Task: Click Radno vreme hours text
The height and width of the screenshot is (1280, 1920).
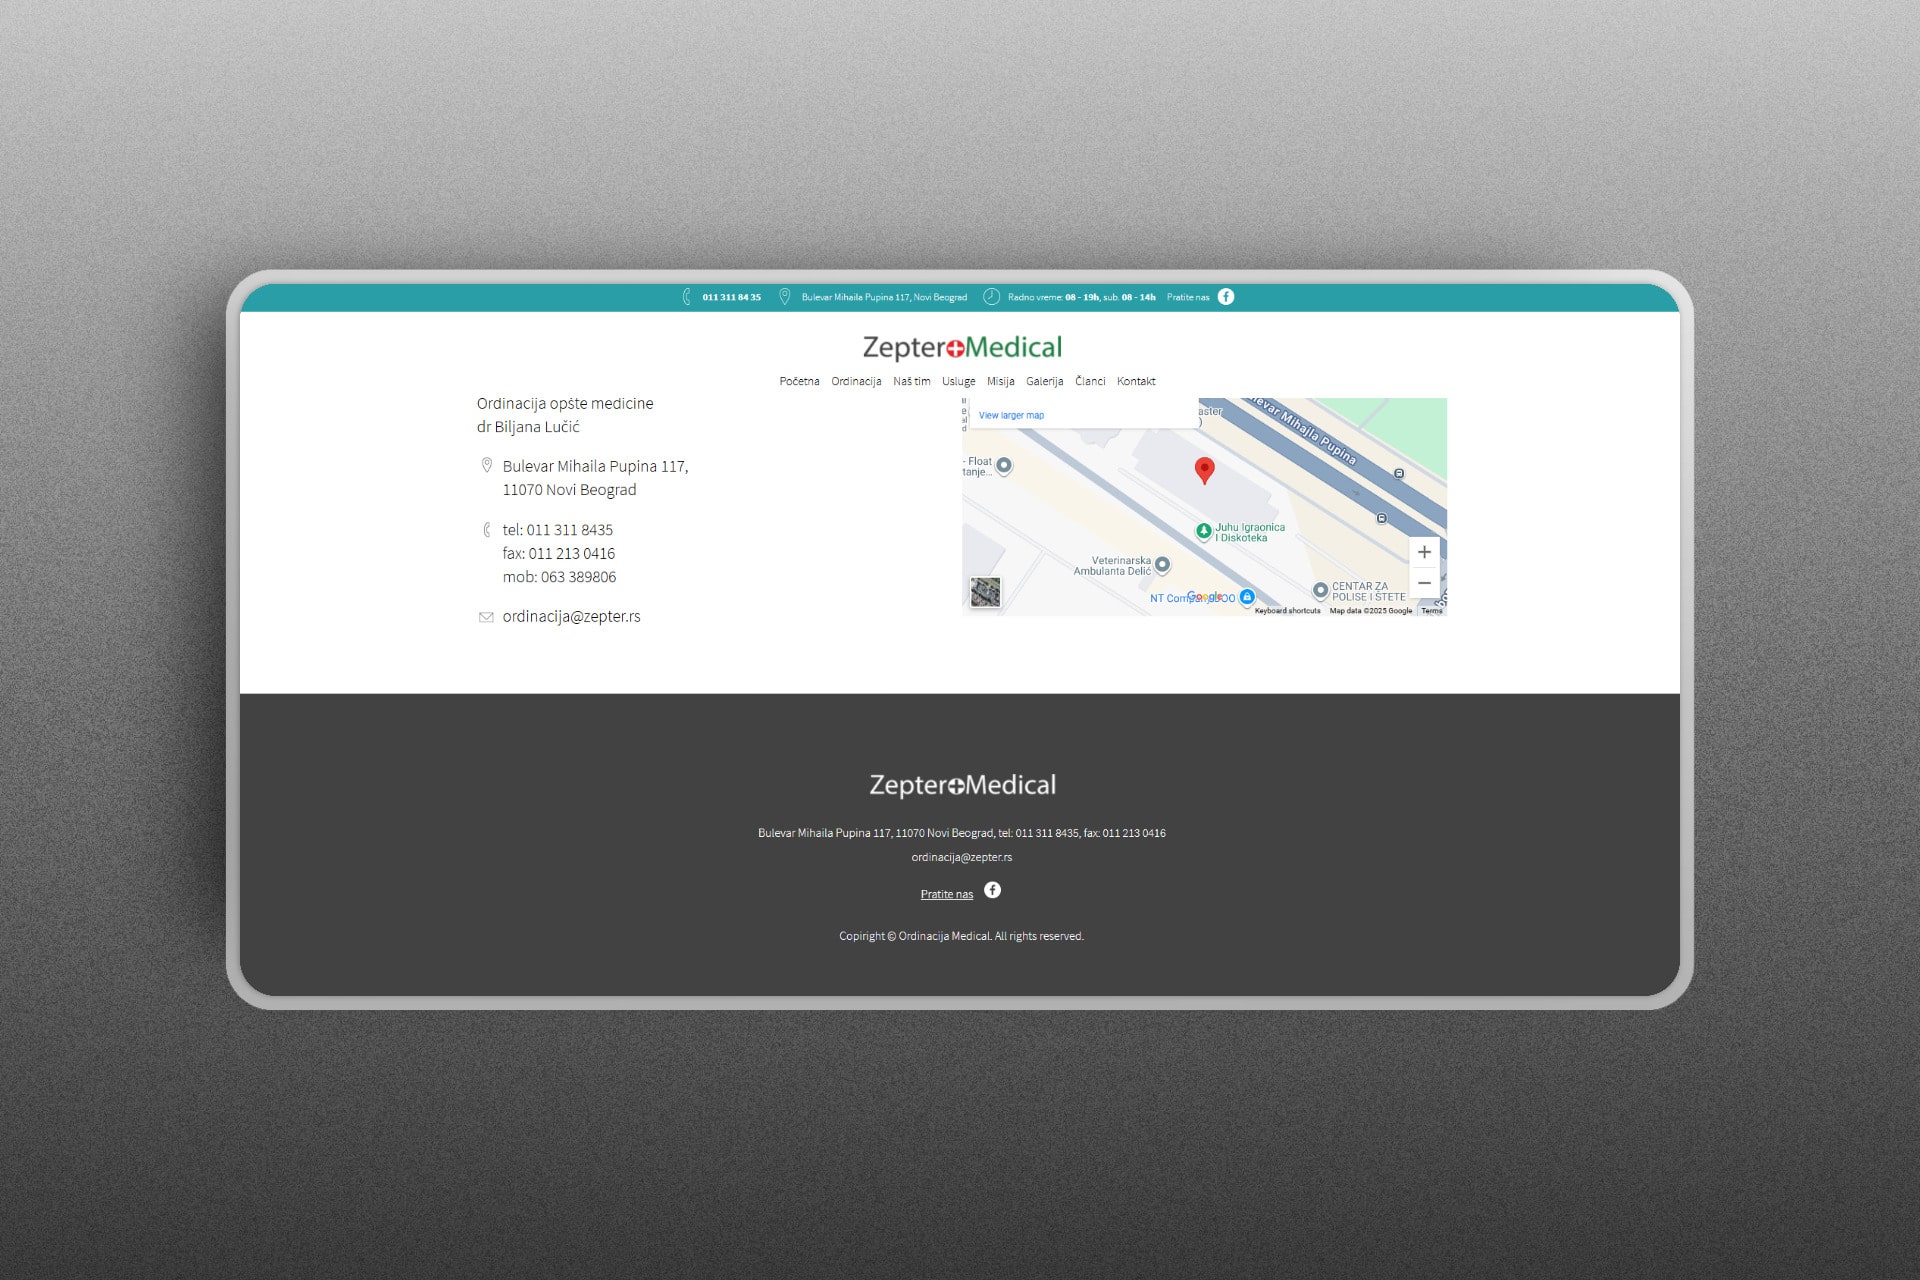Action: pyautogui.click(x=1081, y=297)
